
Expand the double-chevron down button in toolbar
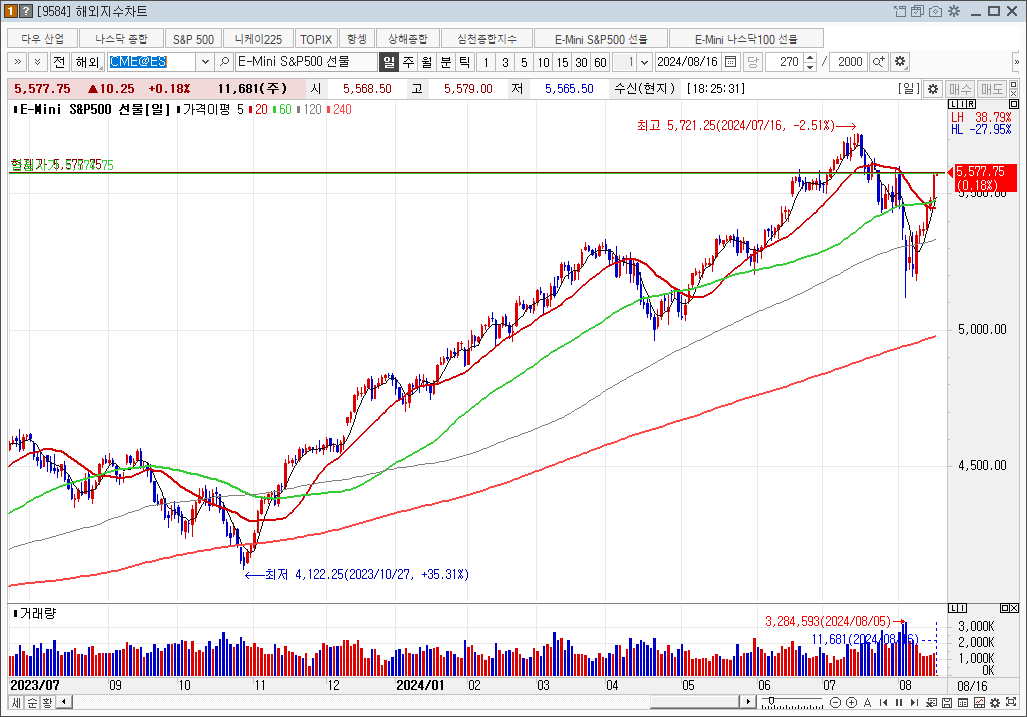(x=37, y=62)
